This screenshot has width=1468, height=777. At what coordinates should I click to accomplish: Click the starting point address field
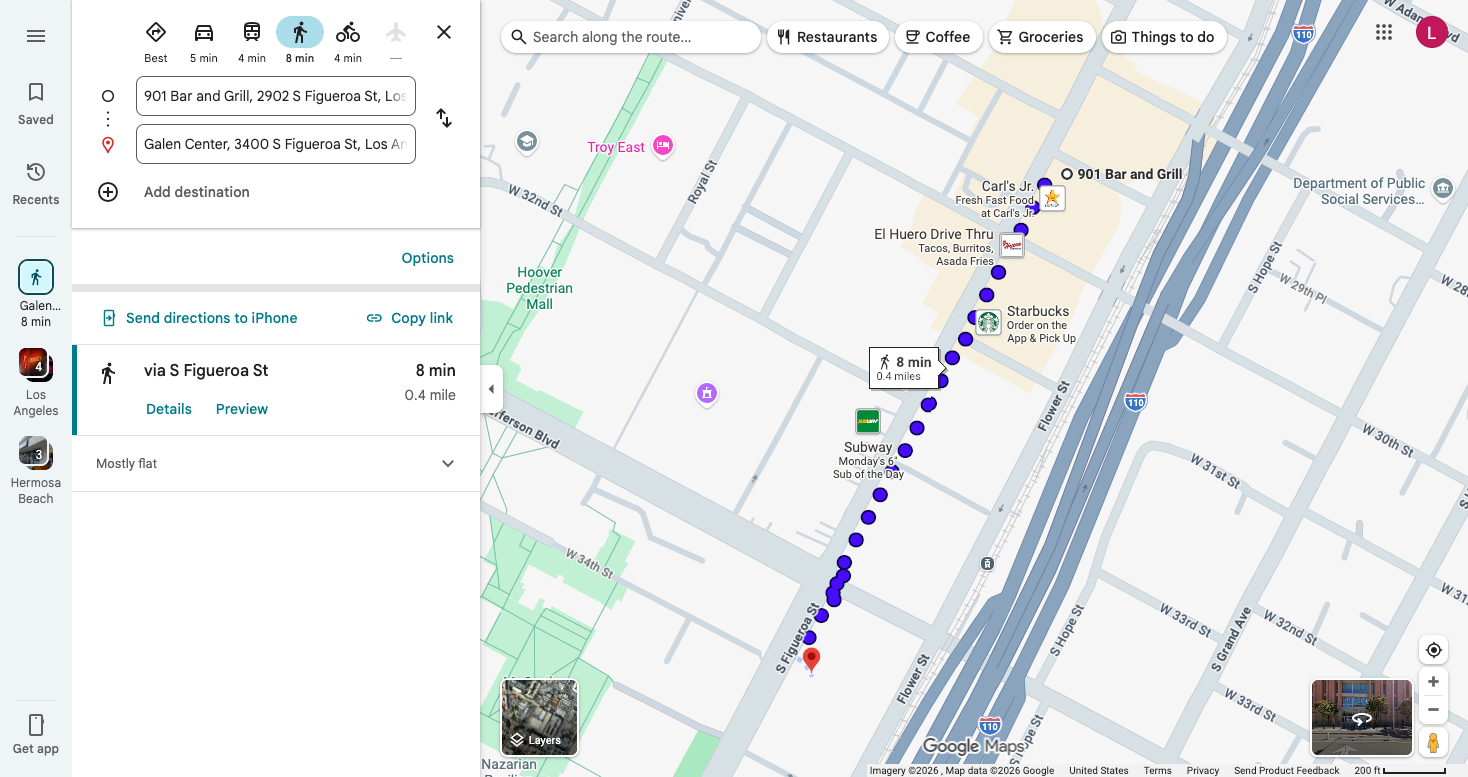(x=275, y=96)
